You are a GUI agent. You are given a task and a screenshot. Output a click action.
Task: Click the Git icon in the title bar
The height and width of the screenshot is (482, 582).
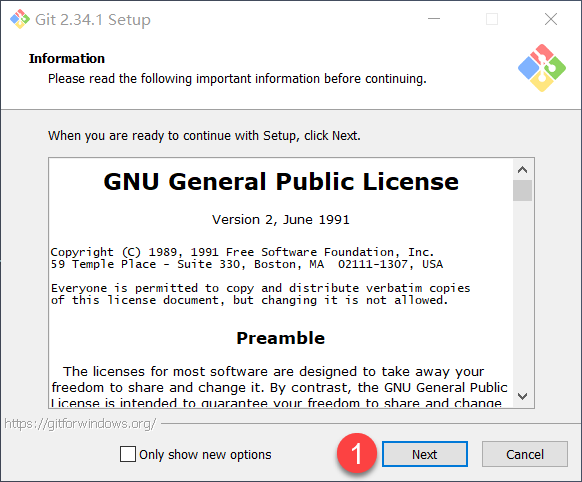(19, 19)
